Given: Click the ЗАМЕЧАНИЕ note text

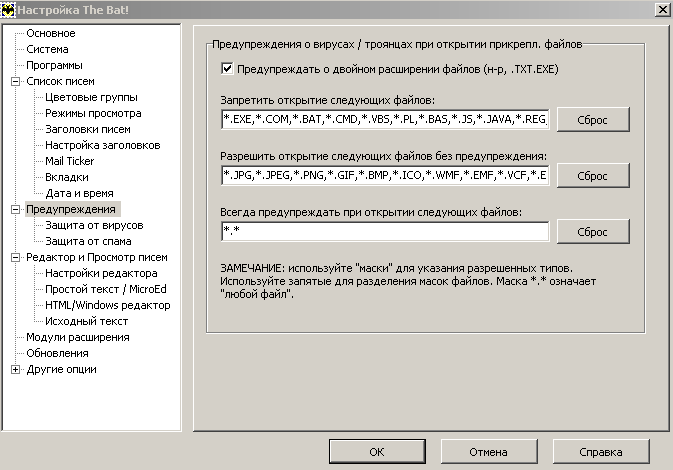Looking at the screenshot, I should coord(408,281).
